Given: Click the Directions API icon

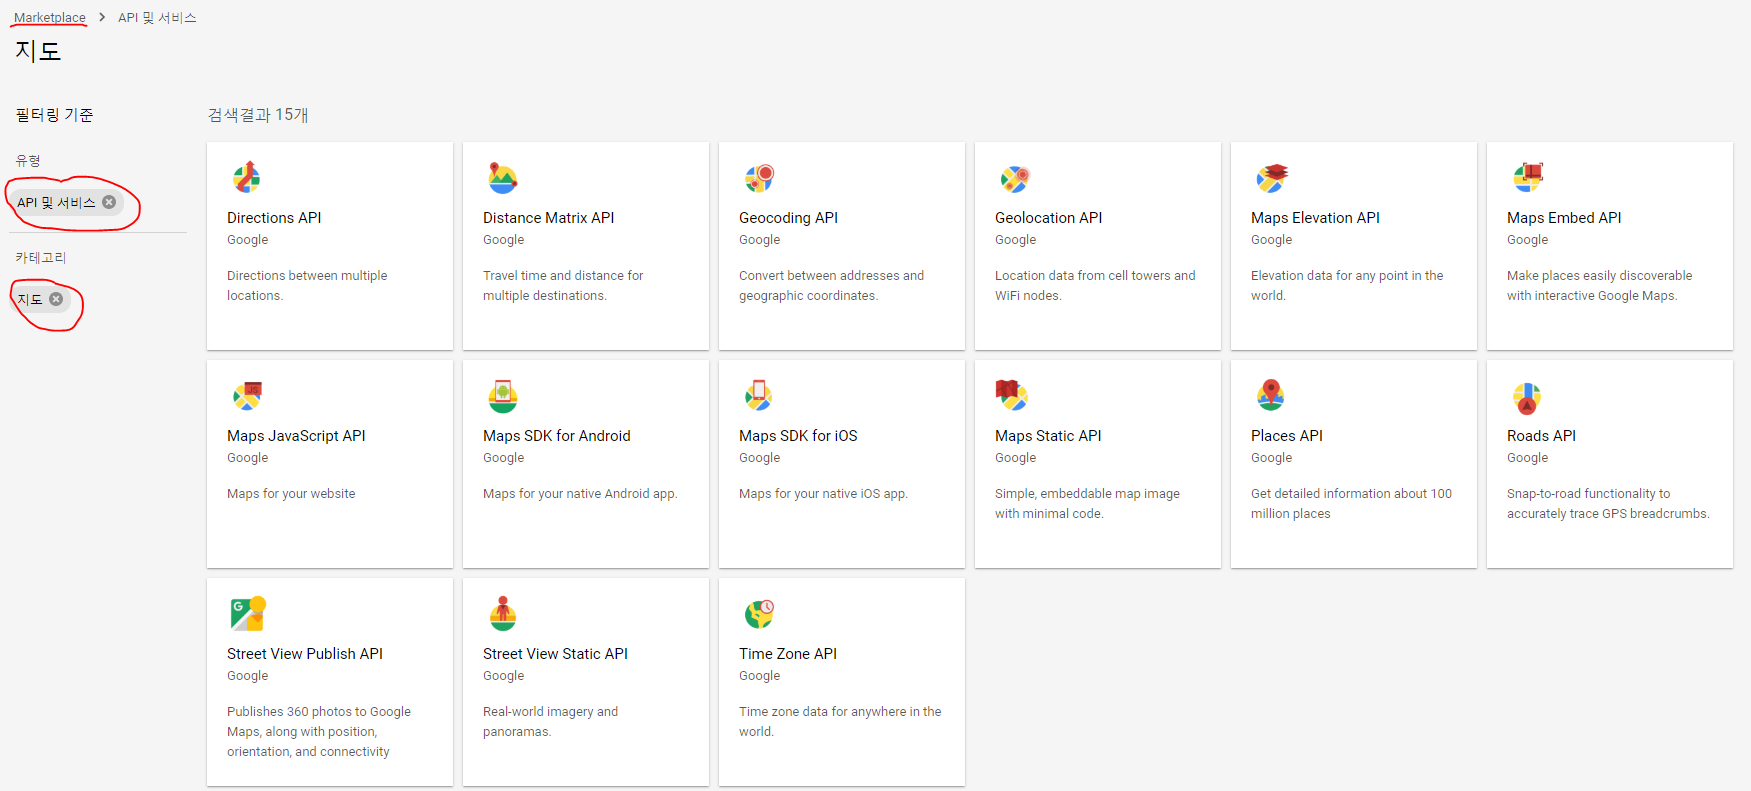Looking at the screenshot, I should 247,177.
